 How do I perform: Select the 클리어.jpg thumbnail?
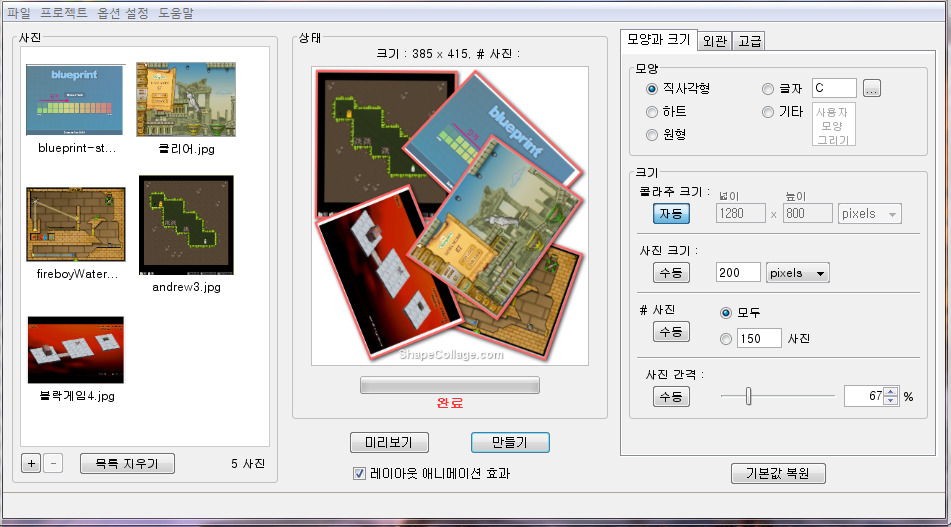[x=186, y=100]
